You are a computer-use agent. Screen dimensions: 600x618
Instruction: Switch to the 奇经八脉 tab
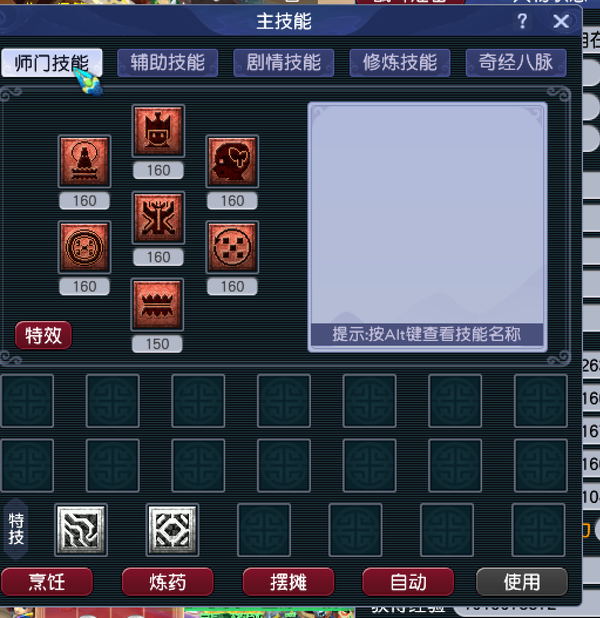click(x=516, y=63)
